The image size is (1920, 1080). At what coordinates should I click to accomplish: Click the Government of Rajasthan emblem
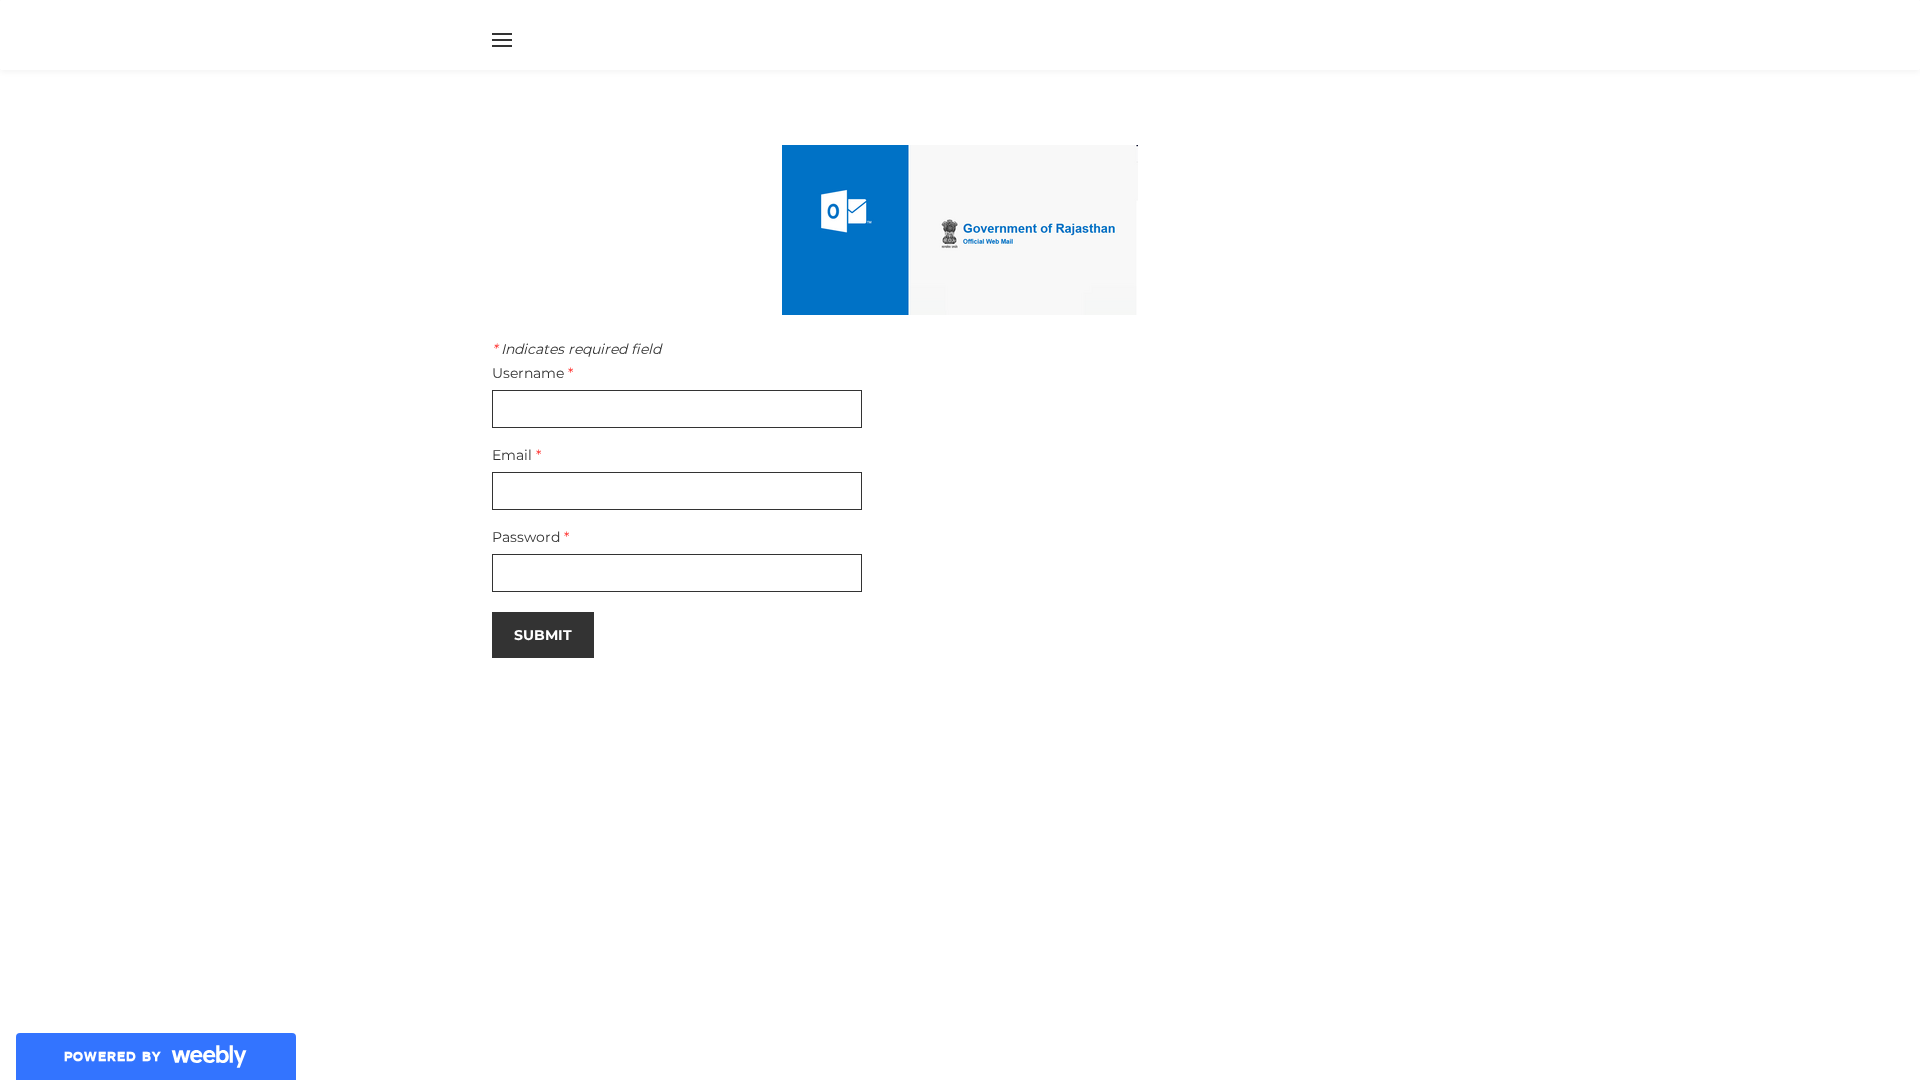949,233
